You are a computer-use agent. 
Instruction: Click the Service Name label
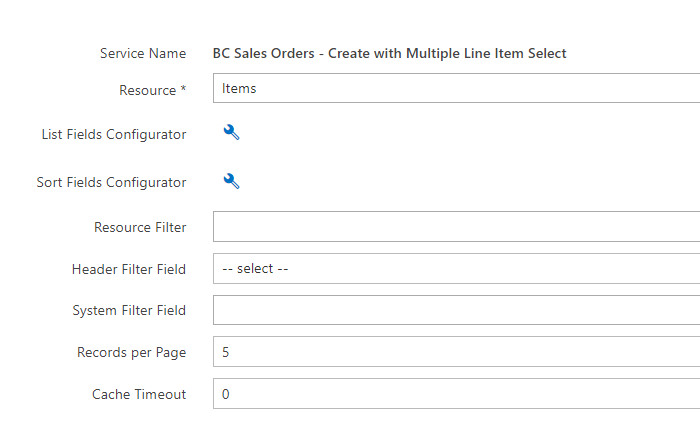(x=143, y=54)
